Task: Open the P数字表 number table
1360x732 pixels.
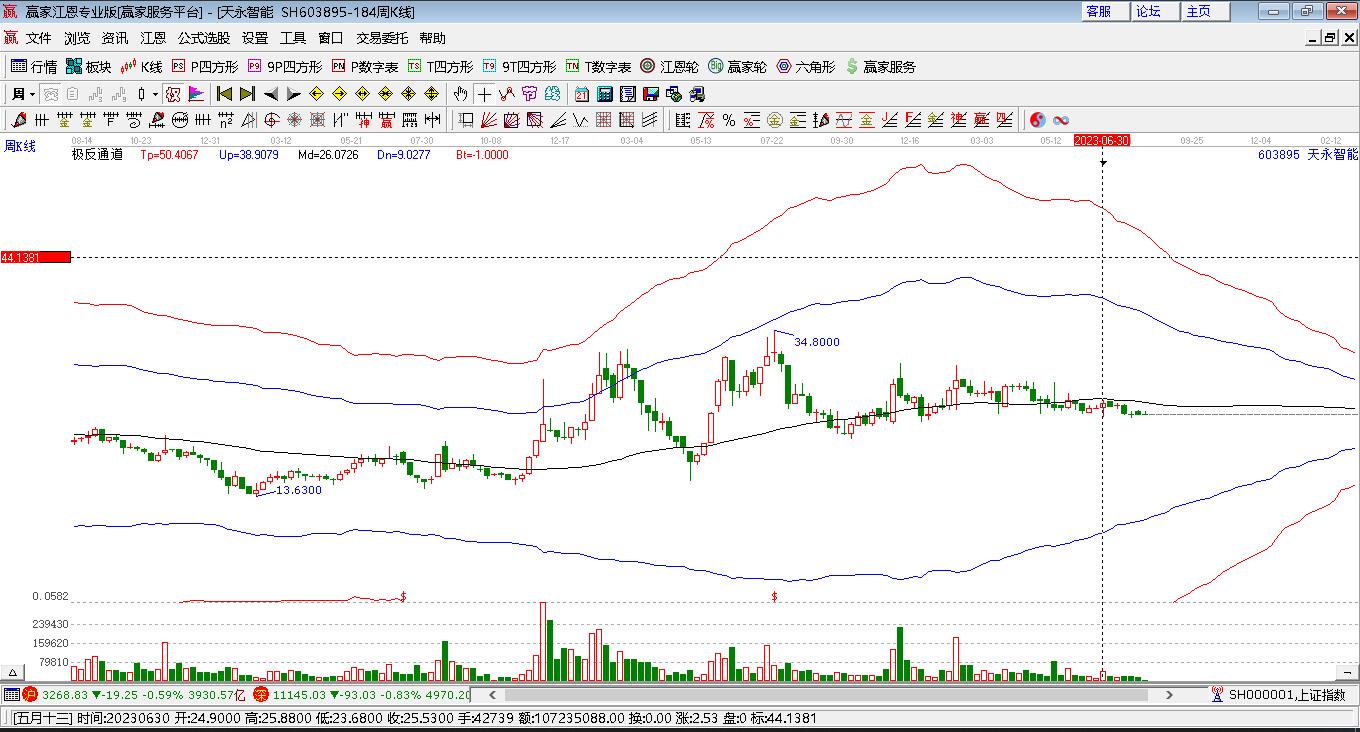Action: coord(365,67)
